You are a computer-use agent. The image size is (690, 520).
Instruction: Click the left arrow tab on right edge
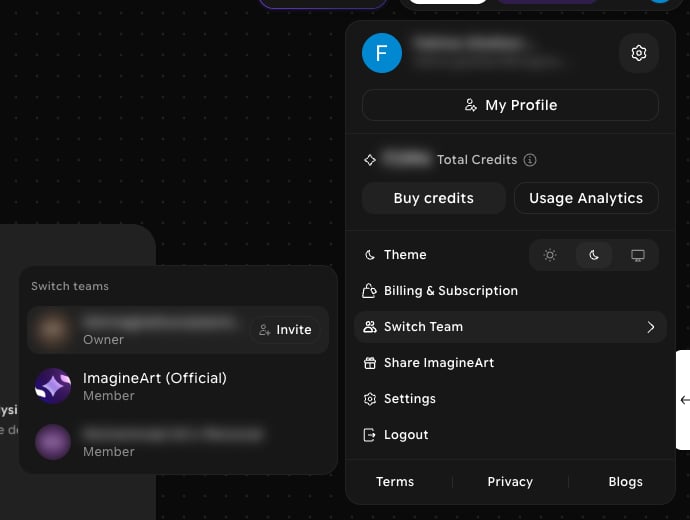[x=683, y=400]
